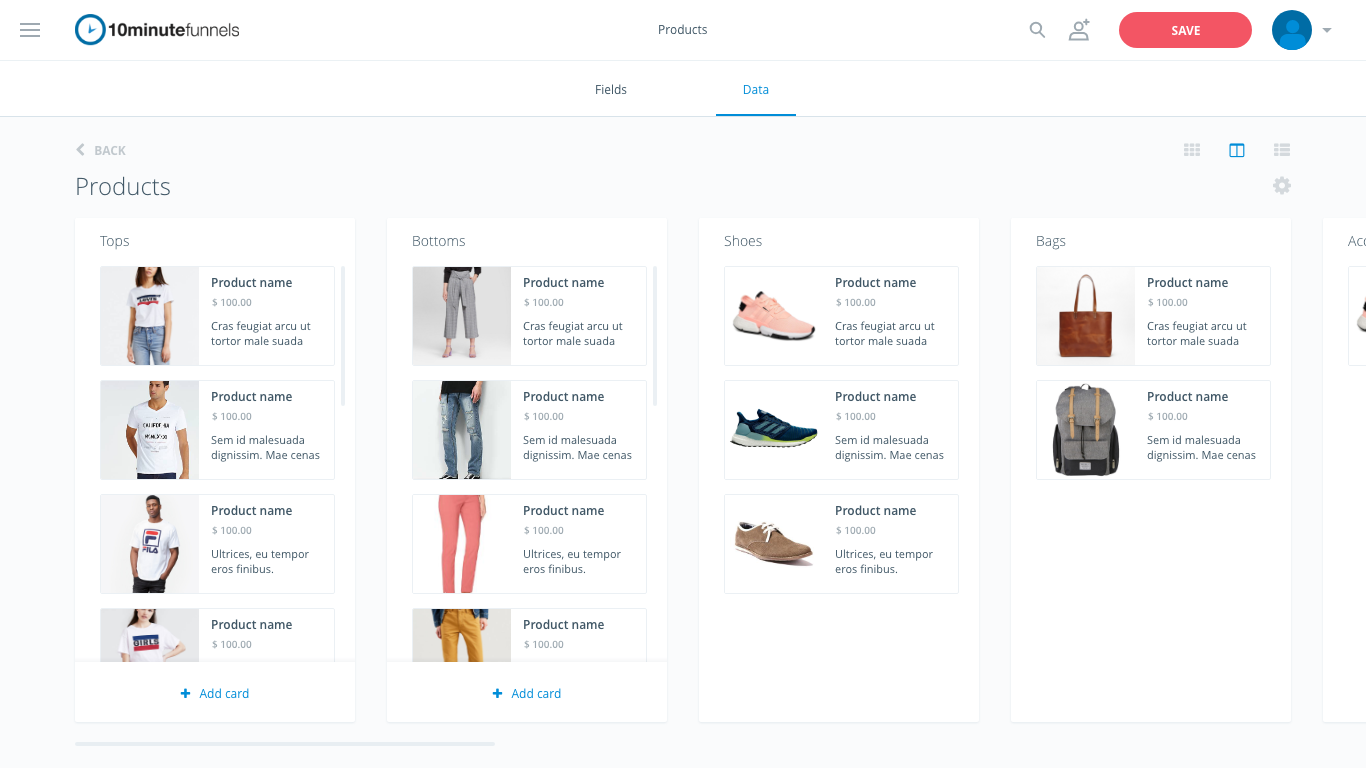Expand the account dropdown arrow

pos(1327,30)
